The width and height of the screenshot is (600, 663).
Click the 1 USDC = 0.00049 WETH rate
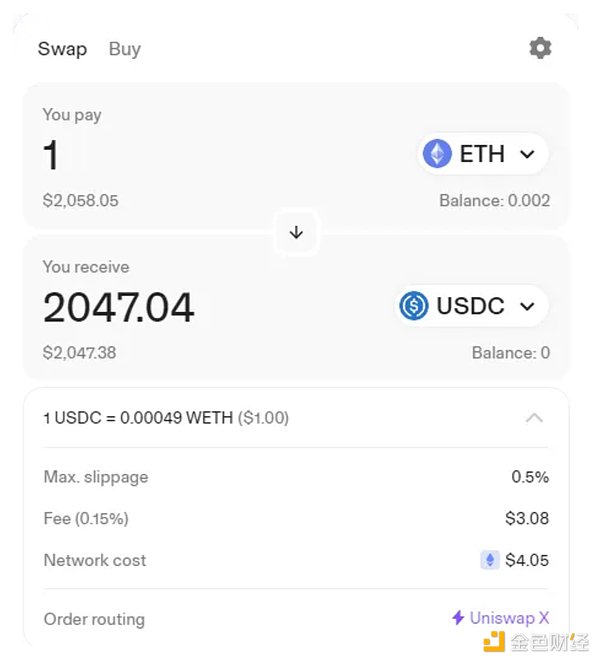[x=165, y=418]
